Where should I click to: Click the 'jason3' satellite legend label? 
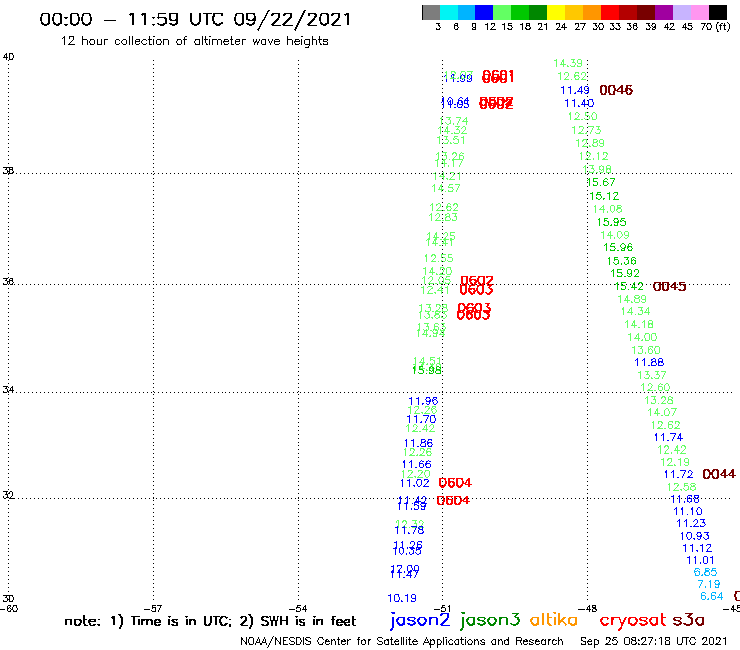tap(490, 620)
